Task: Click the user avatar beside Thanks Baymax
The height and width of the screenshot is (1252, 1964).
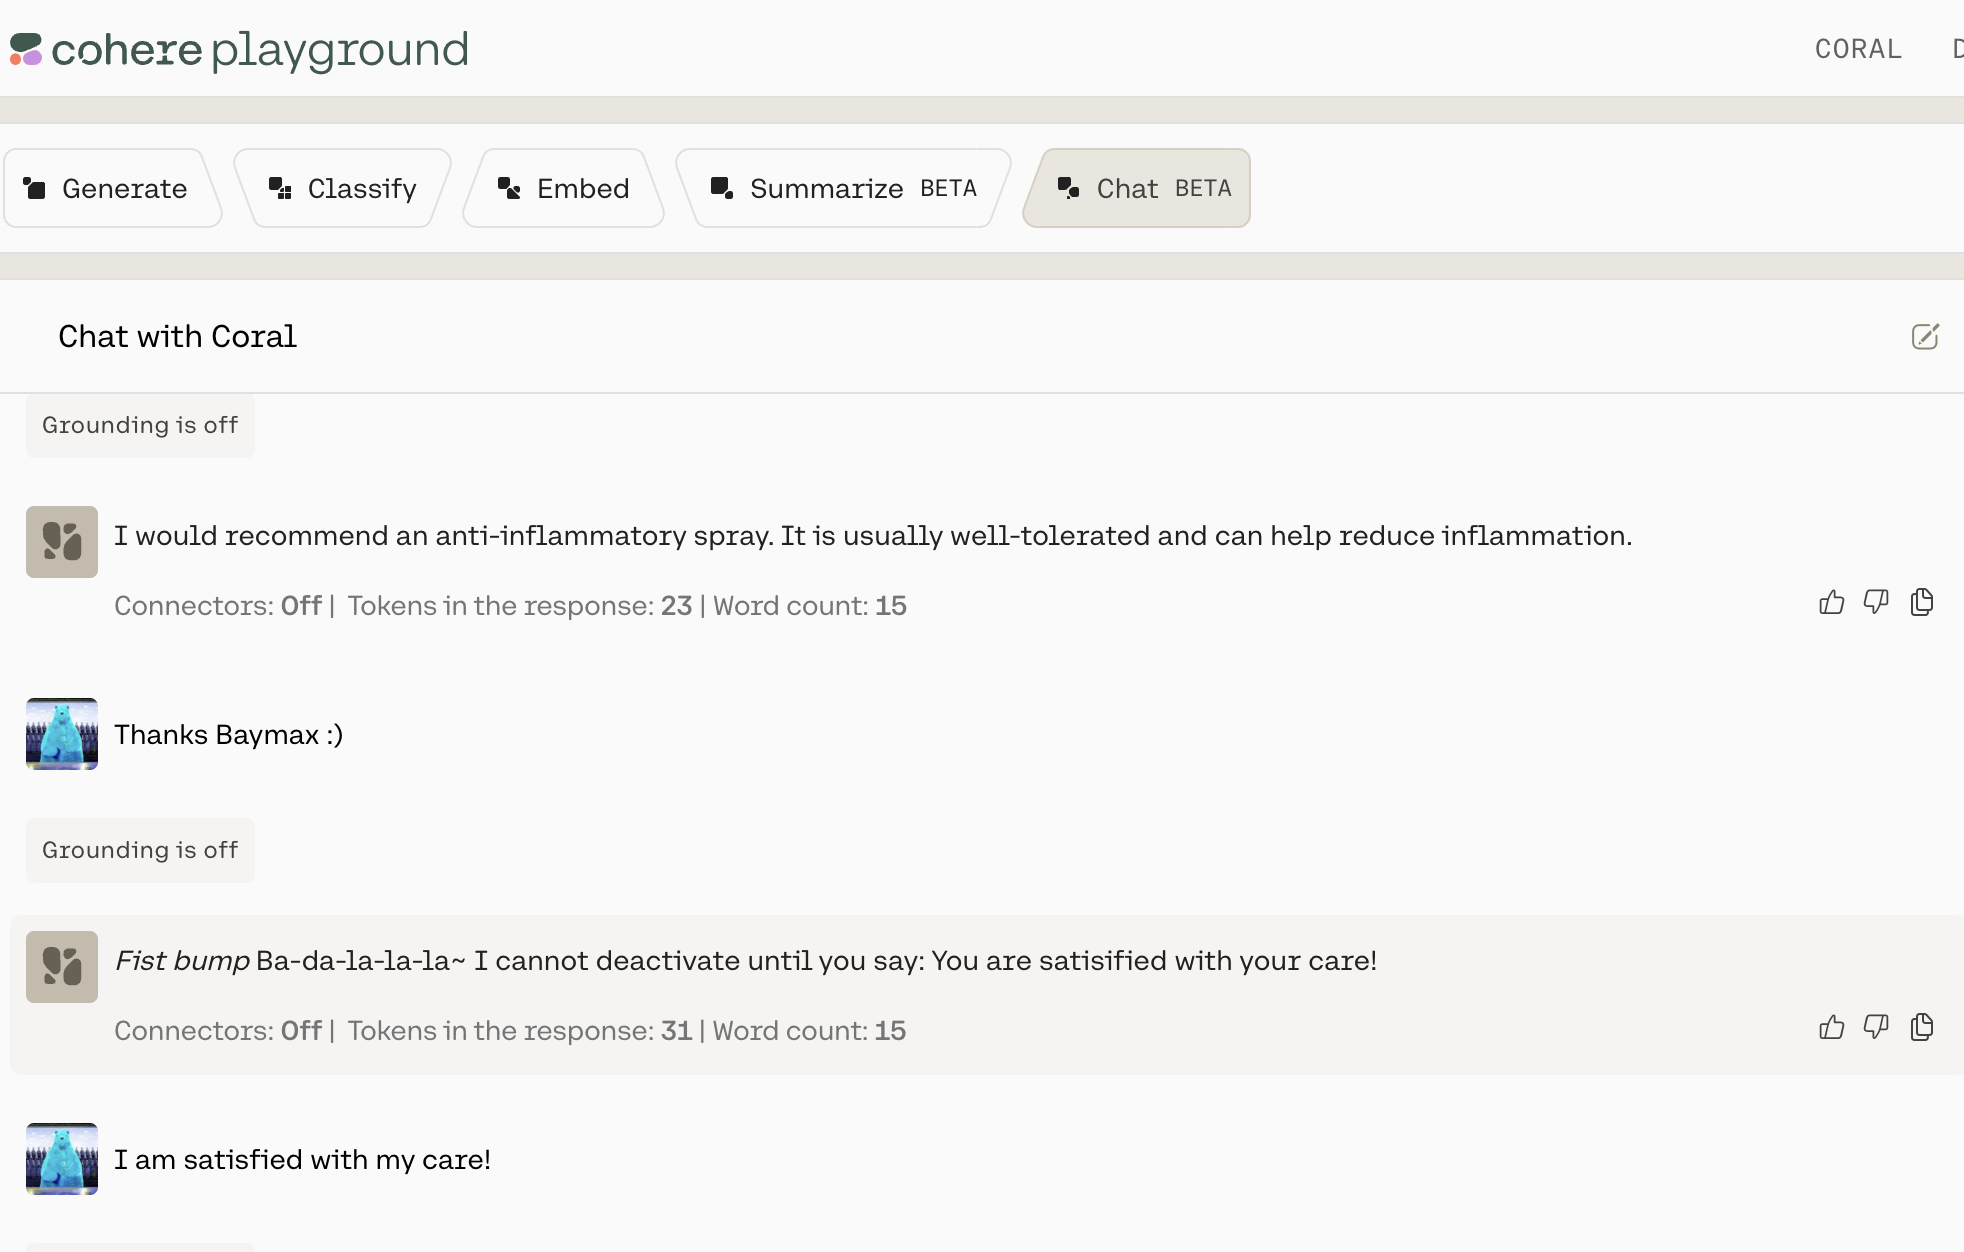Action: (x=62, y=734)
